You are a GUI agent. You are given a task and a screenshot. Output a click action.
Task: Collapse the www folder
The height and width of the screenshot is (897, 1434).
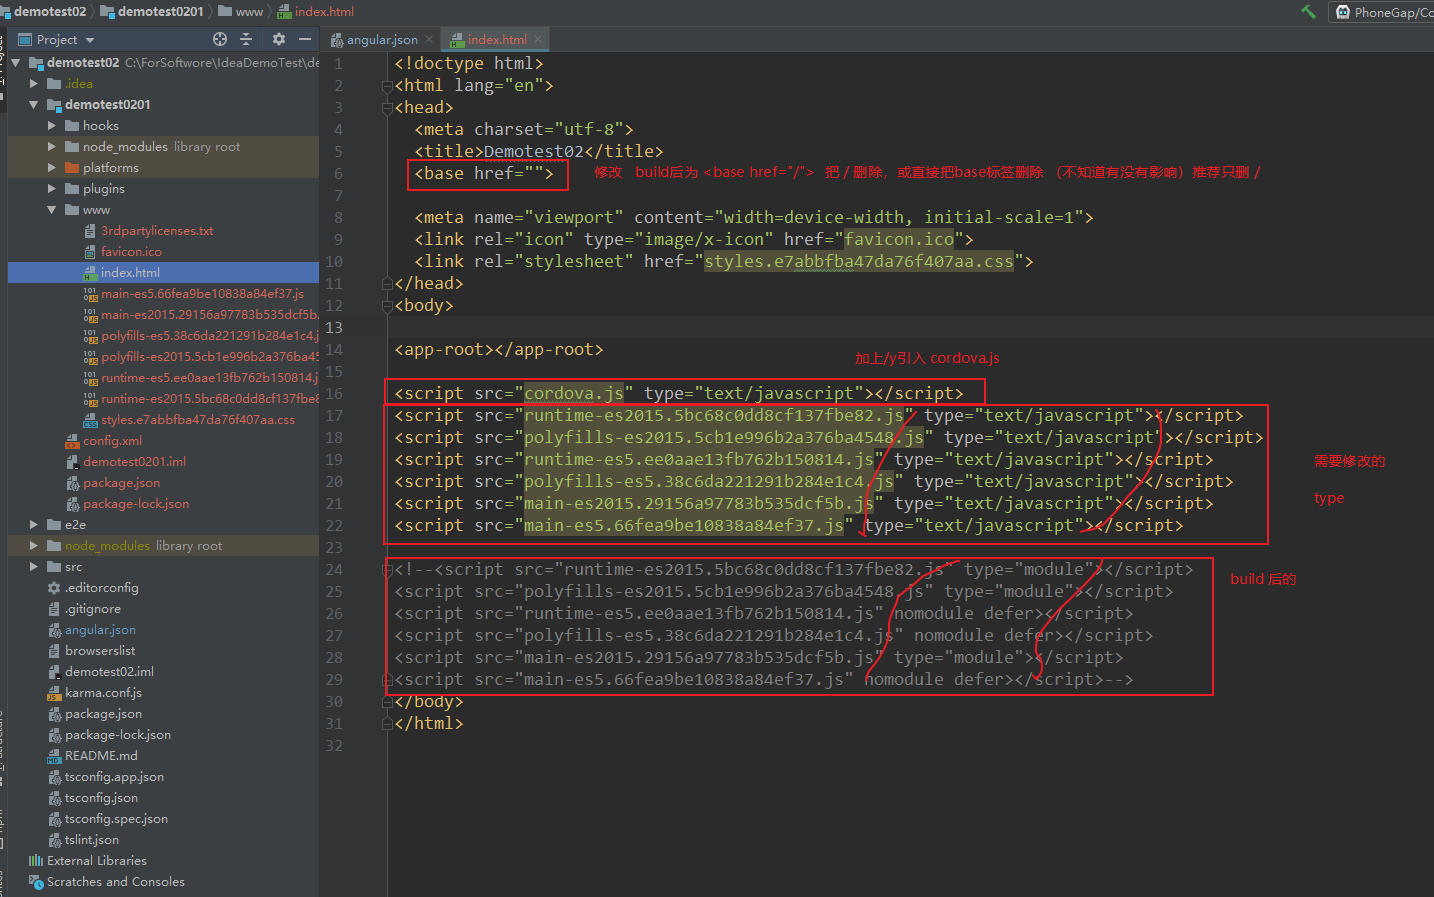tap(52, 209)
